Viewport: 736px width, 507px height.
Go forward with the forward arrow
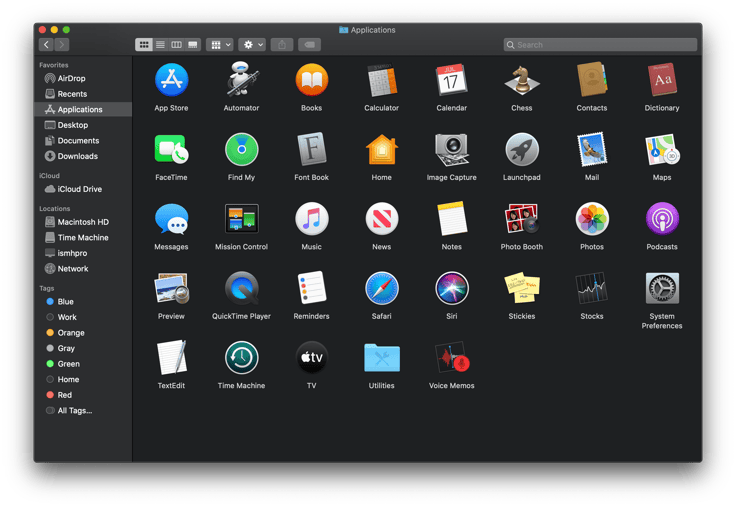pos(61,45)
